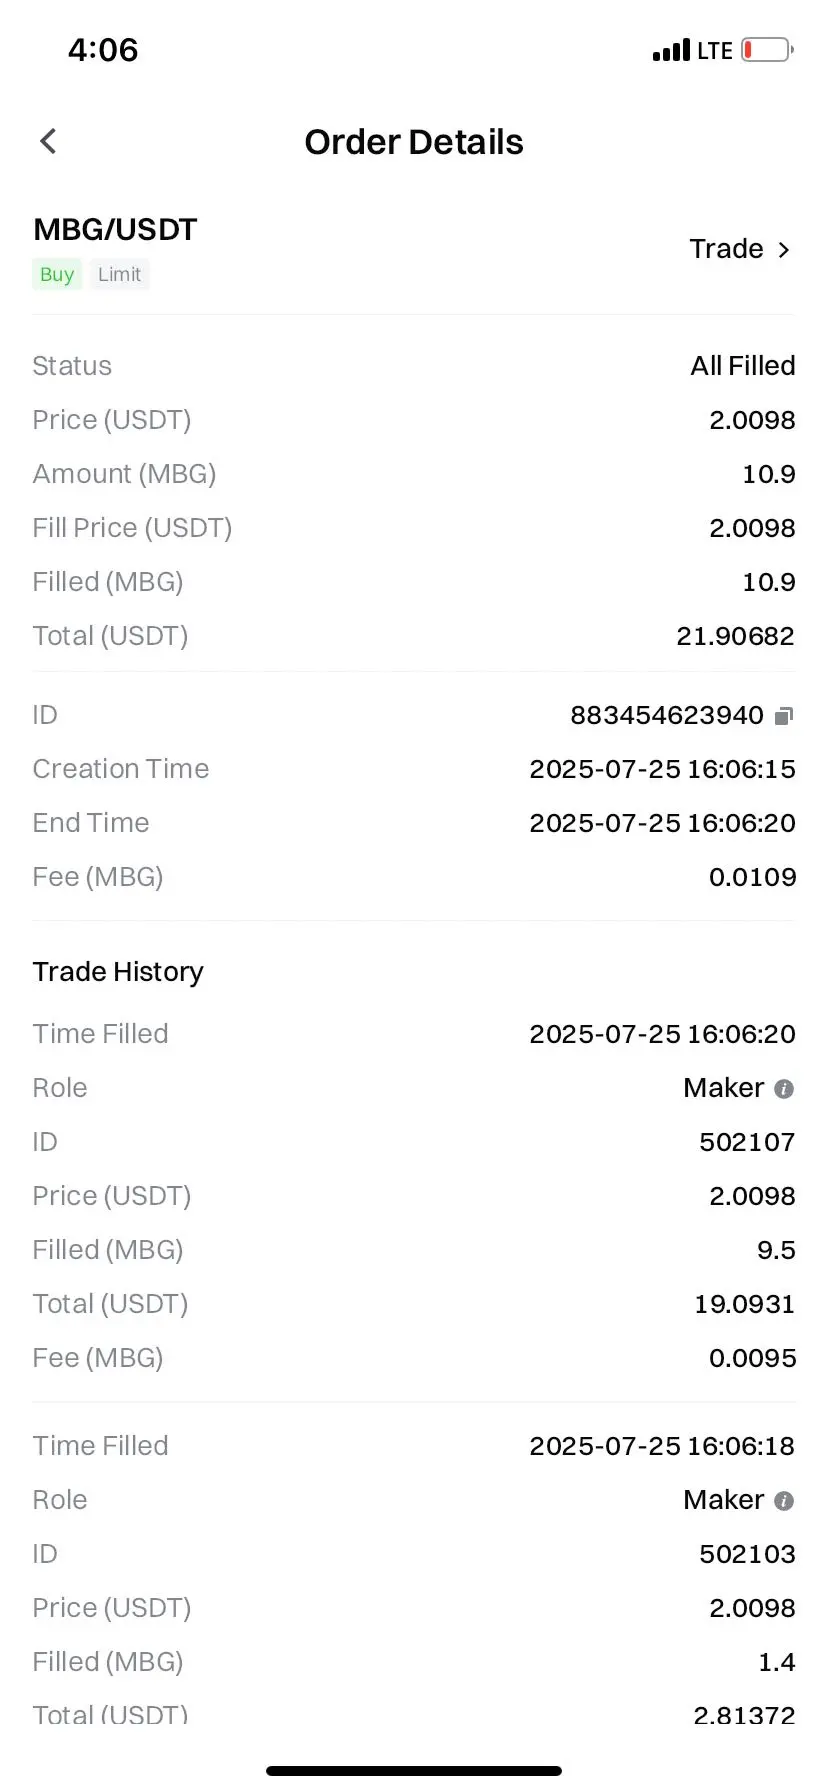Screen dimensions: 828x1792
Task: Tap the Buy tag
Action: click(x=57, y=274)
